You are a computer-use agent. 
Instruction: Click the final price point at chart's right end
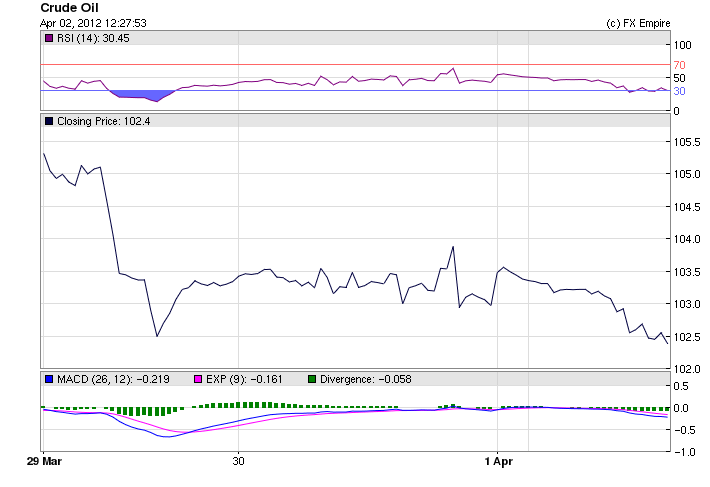pyautogui.click(x=667, y=344)
